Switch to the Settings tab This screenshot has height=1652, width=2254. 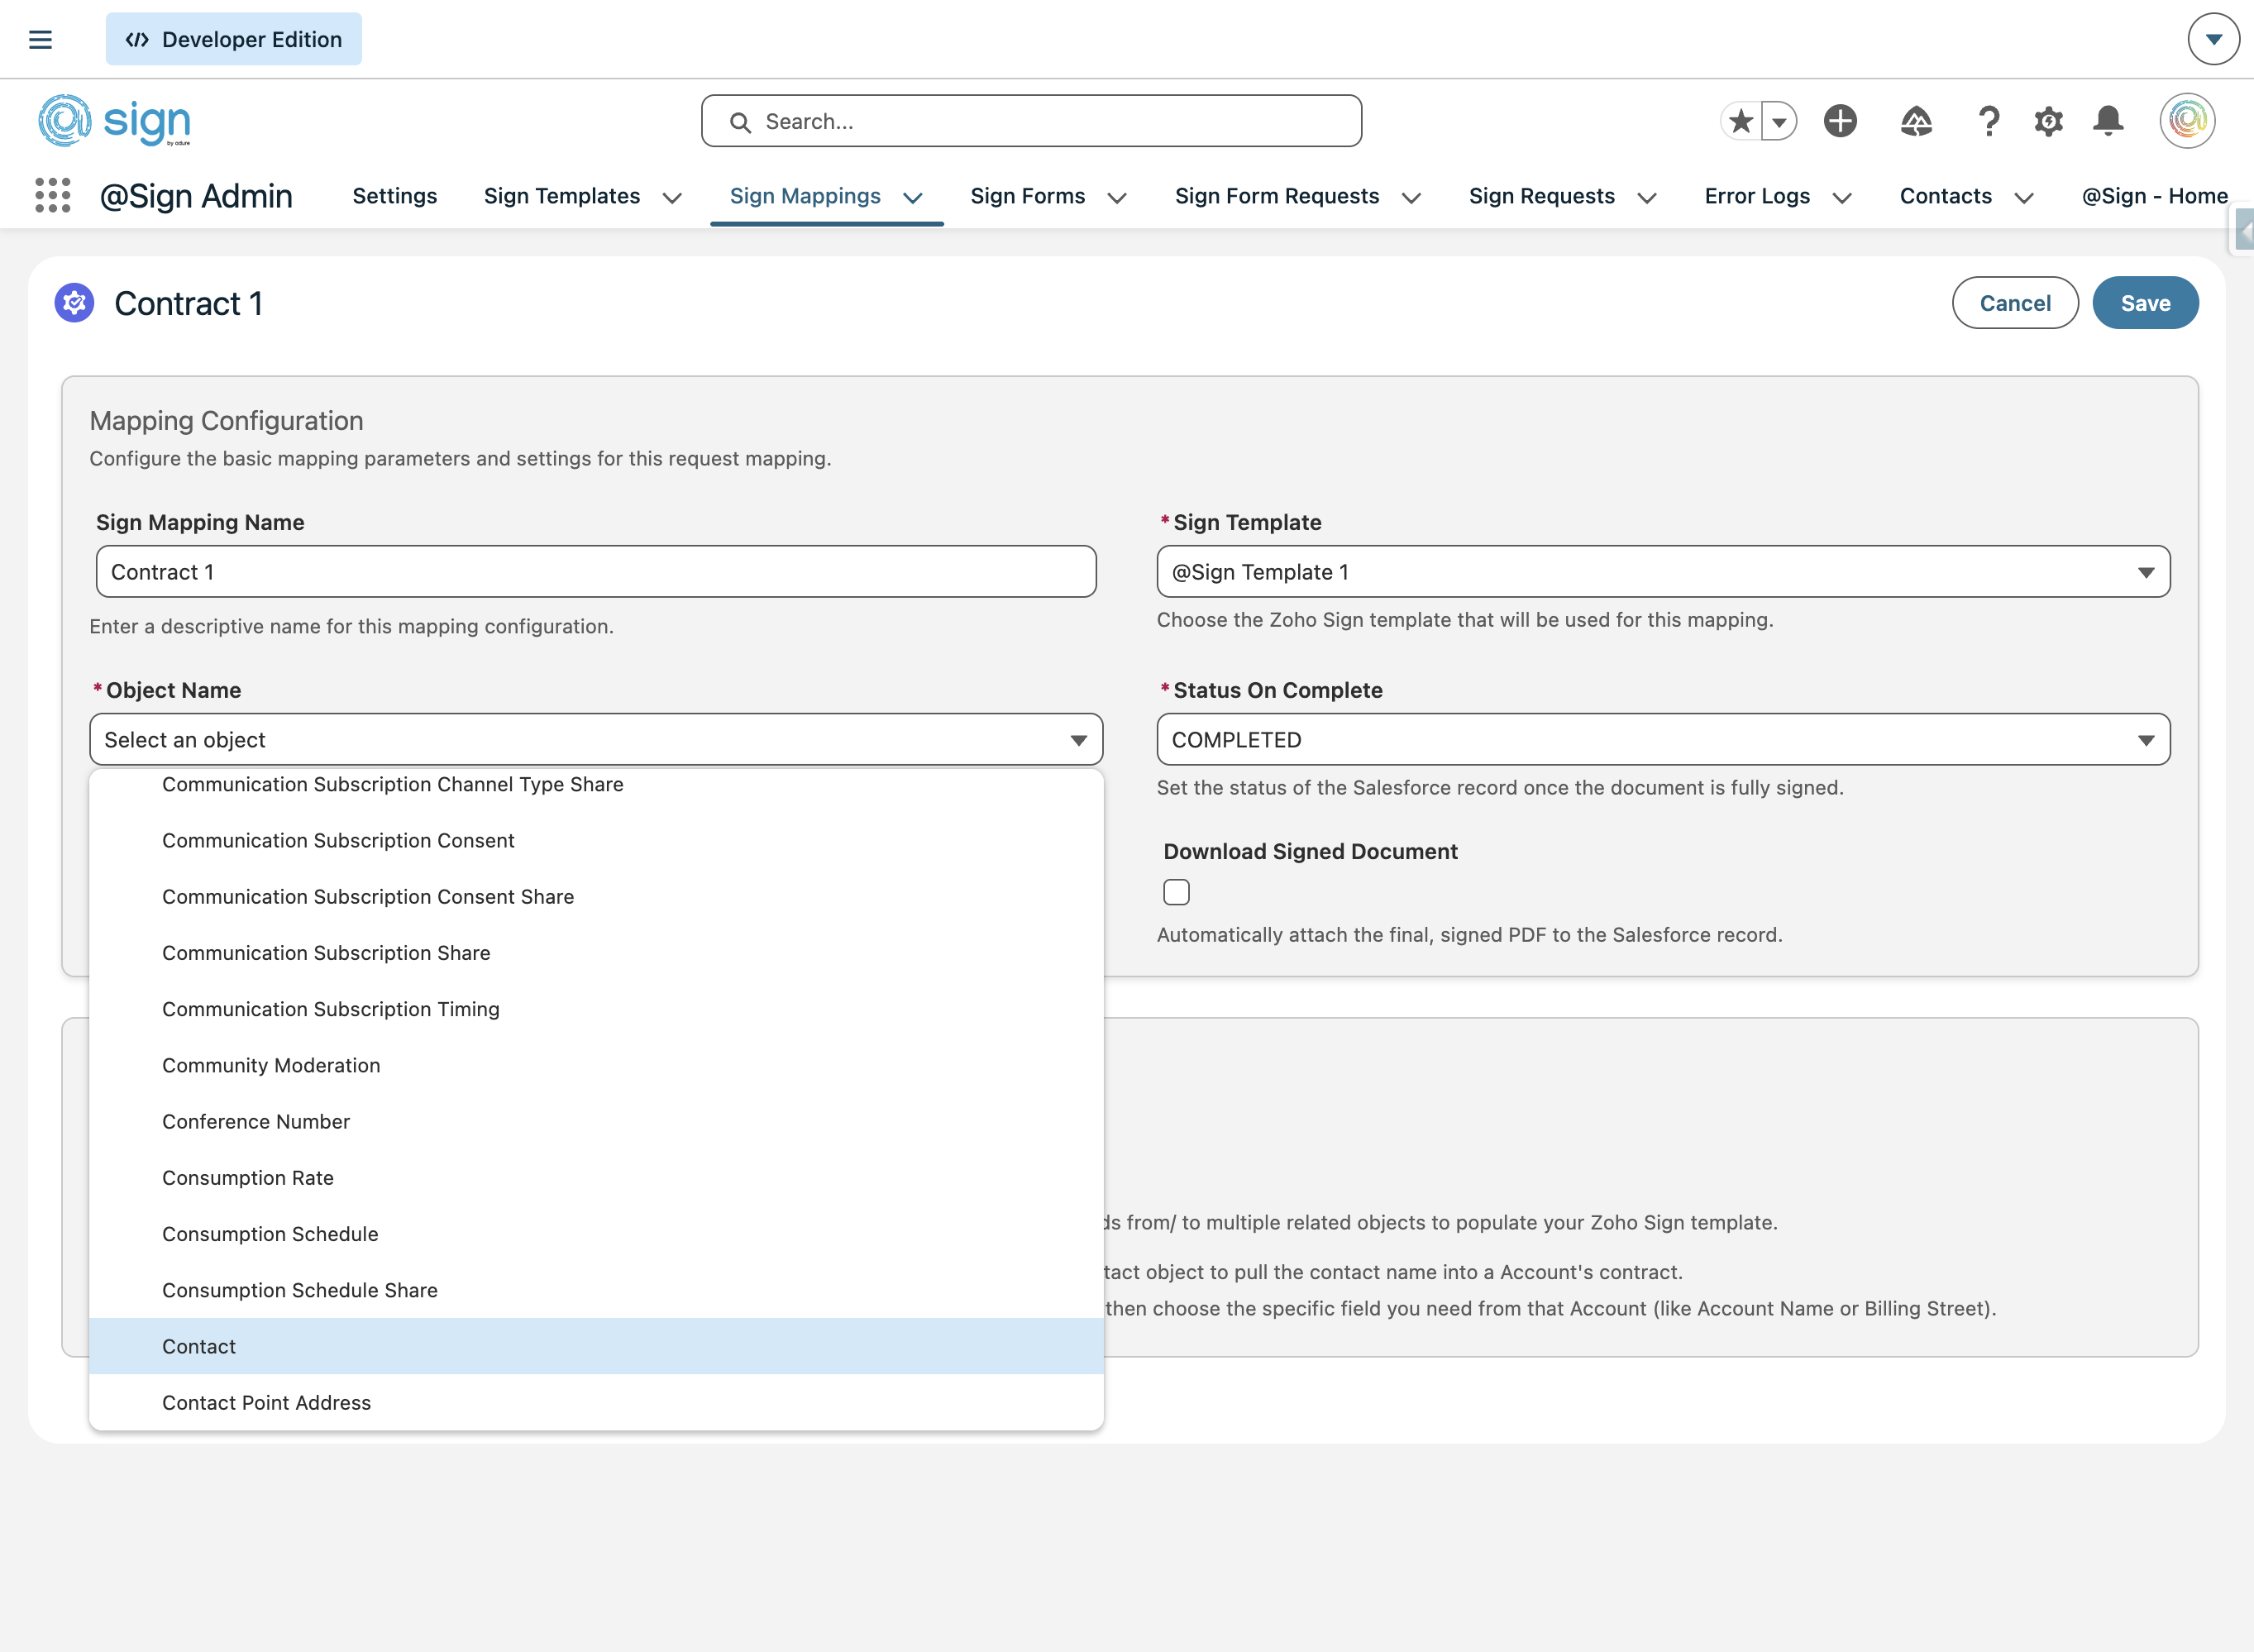tap(394, 196)
